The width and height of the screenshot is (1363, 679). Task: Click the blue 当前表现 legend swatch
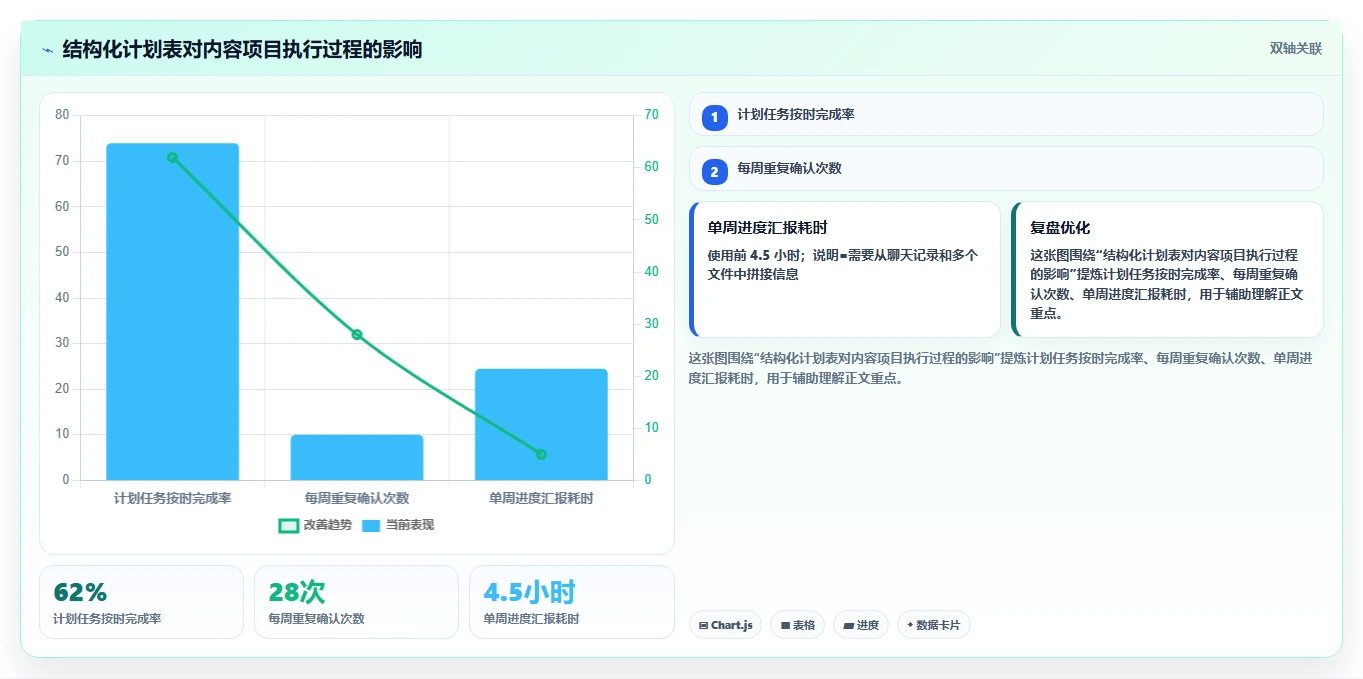click(371, 525)
